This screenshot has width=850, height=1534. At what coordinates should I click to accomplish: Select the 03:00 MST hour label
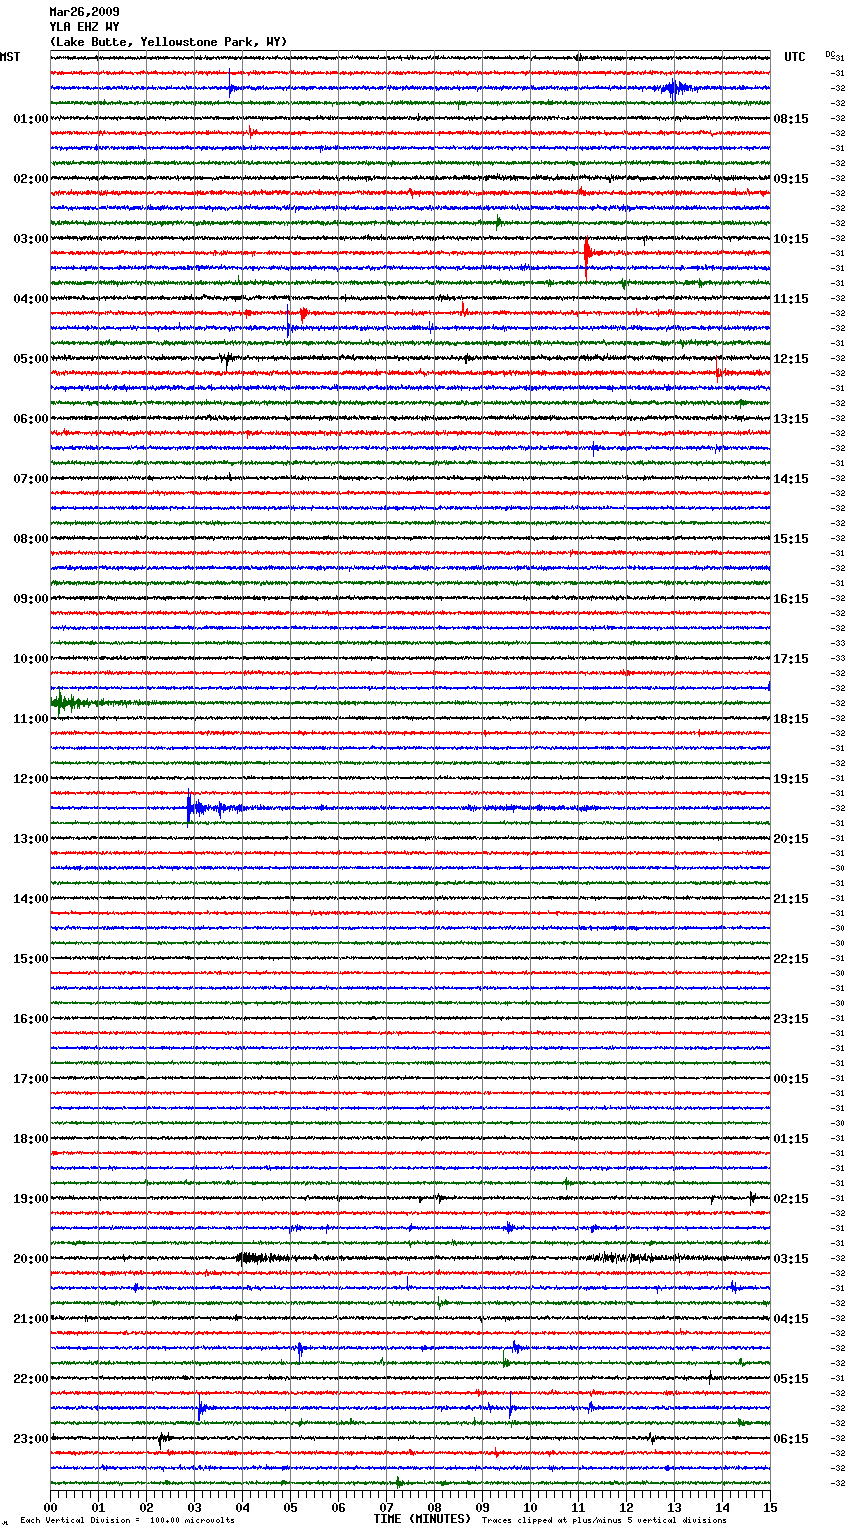coord(31,239)
